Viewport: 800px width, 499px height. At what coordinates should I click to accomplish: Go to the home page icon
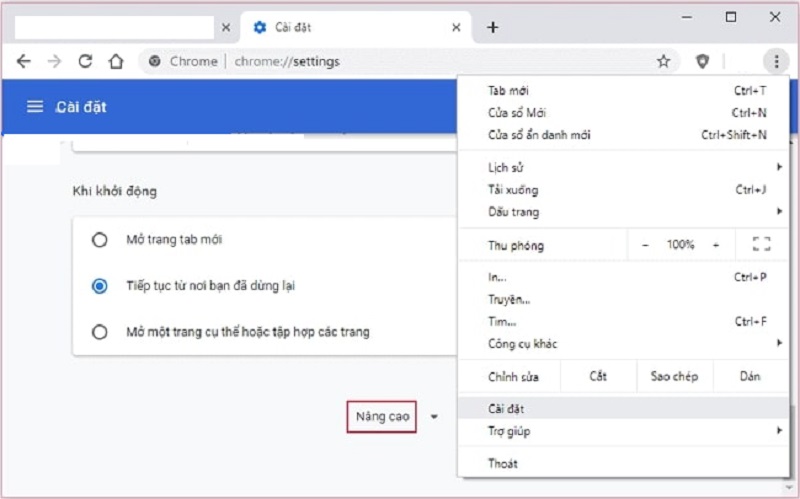tap(116, 61)
